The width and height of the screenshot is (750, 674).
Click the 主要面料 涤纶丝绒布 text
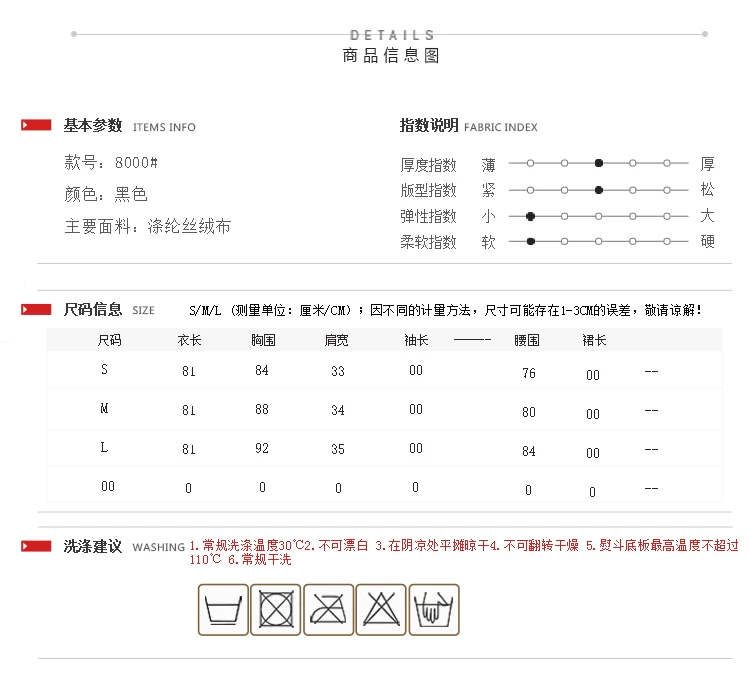(148, 227)
